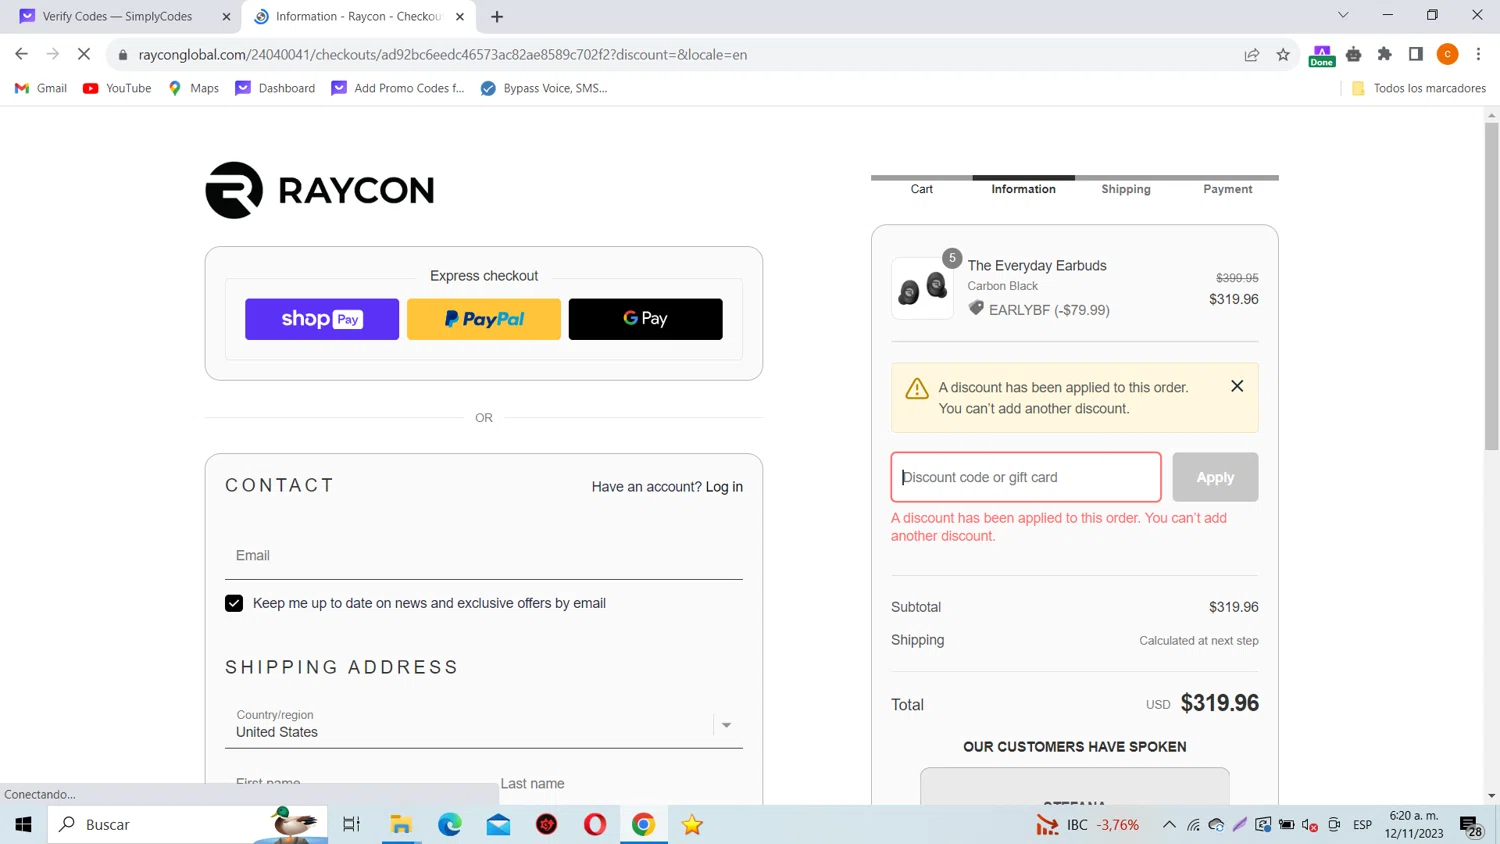Open a new browser tab

tap(497, 16)
